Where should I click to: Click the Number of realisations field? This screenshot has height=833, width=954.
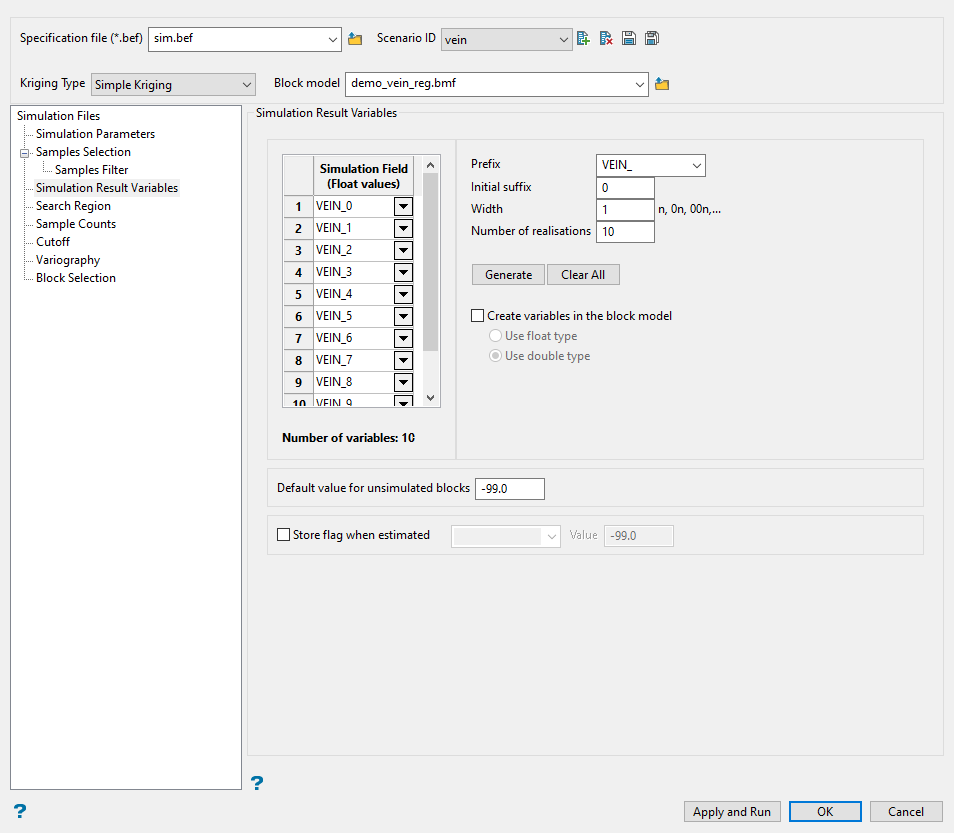(x=625, y=232)
